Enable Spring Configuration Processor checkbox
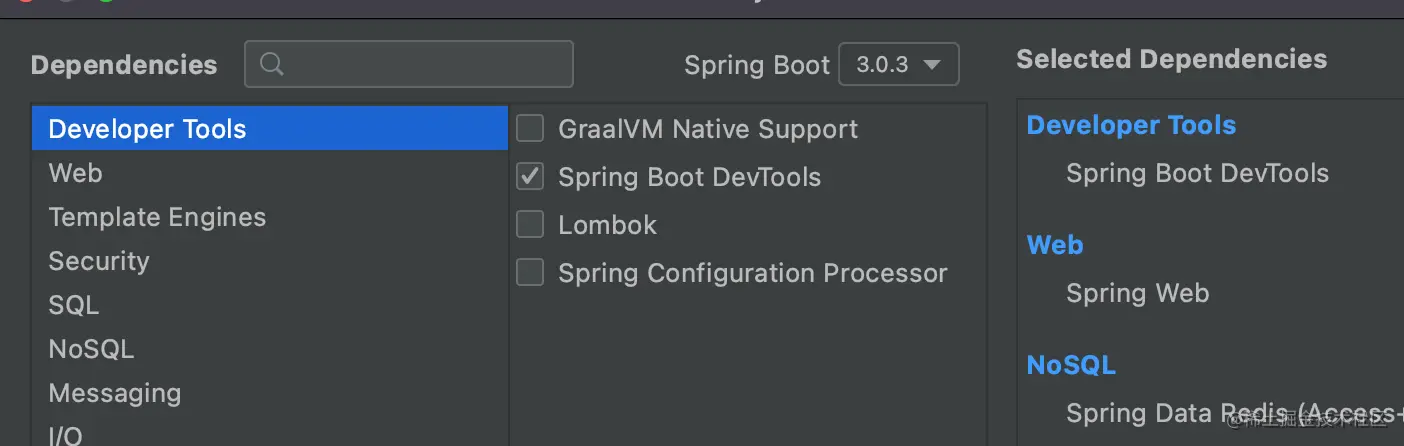The height and width of the screenshot is (446, 1404). click(x=530, y=273)
